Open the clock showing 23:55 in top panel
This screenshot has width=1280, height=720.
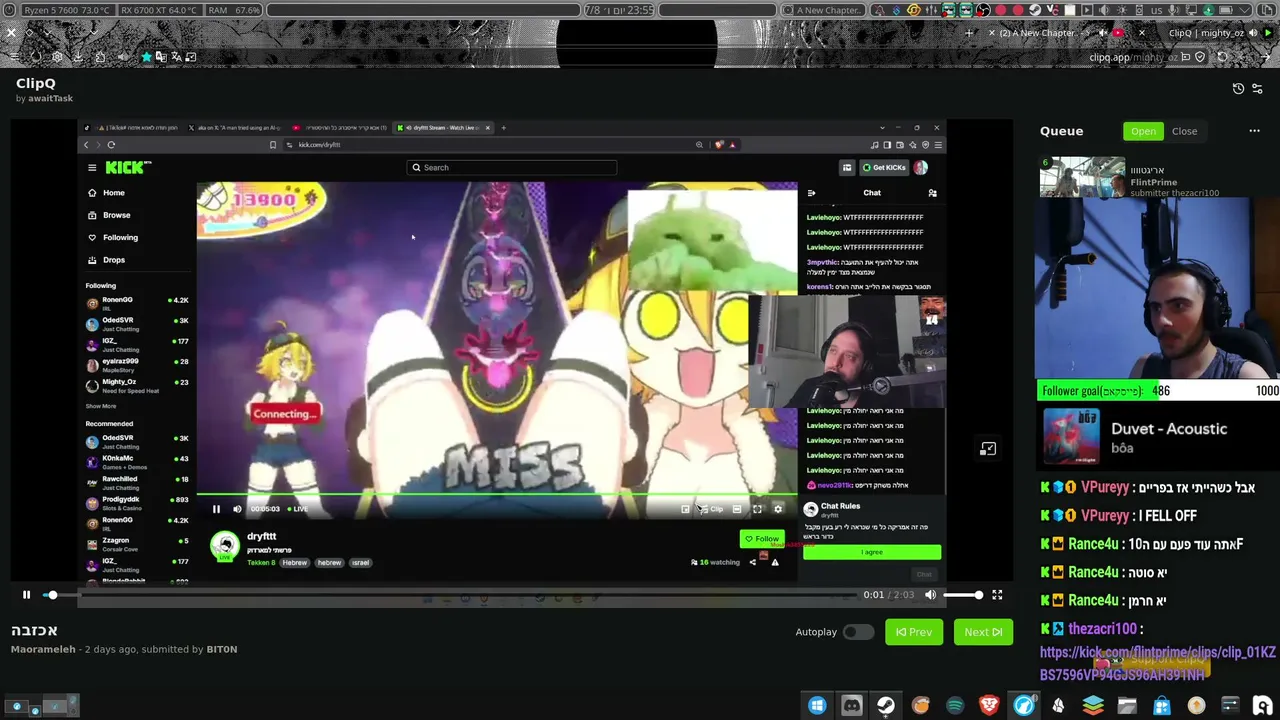(619, 10)
